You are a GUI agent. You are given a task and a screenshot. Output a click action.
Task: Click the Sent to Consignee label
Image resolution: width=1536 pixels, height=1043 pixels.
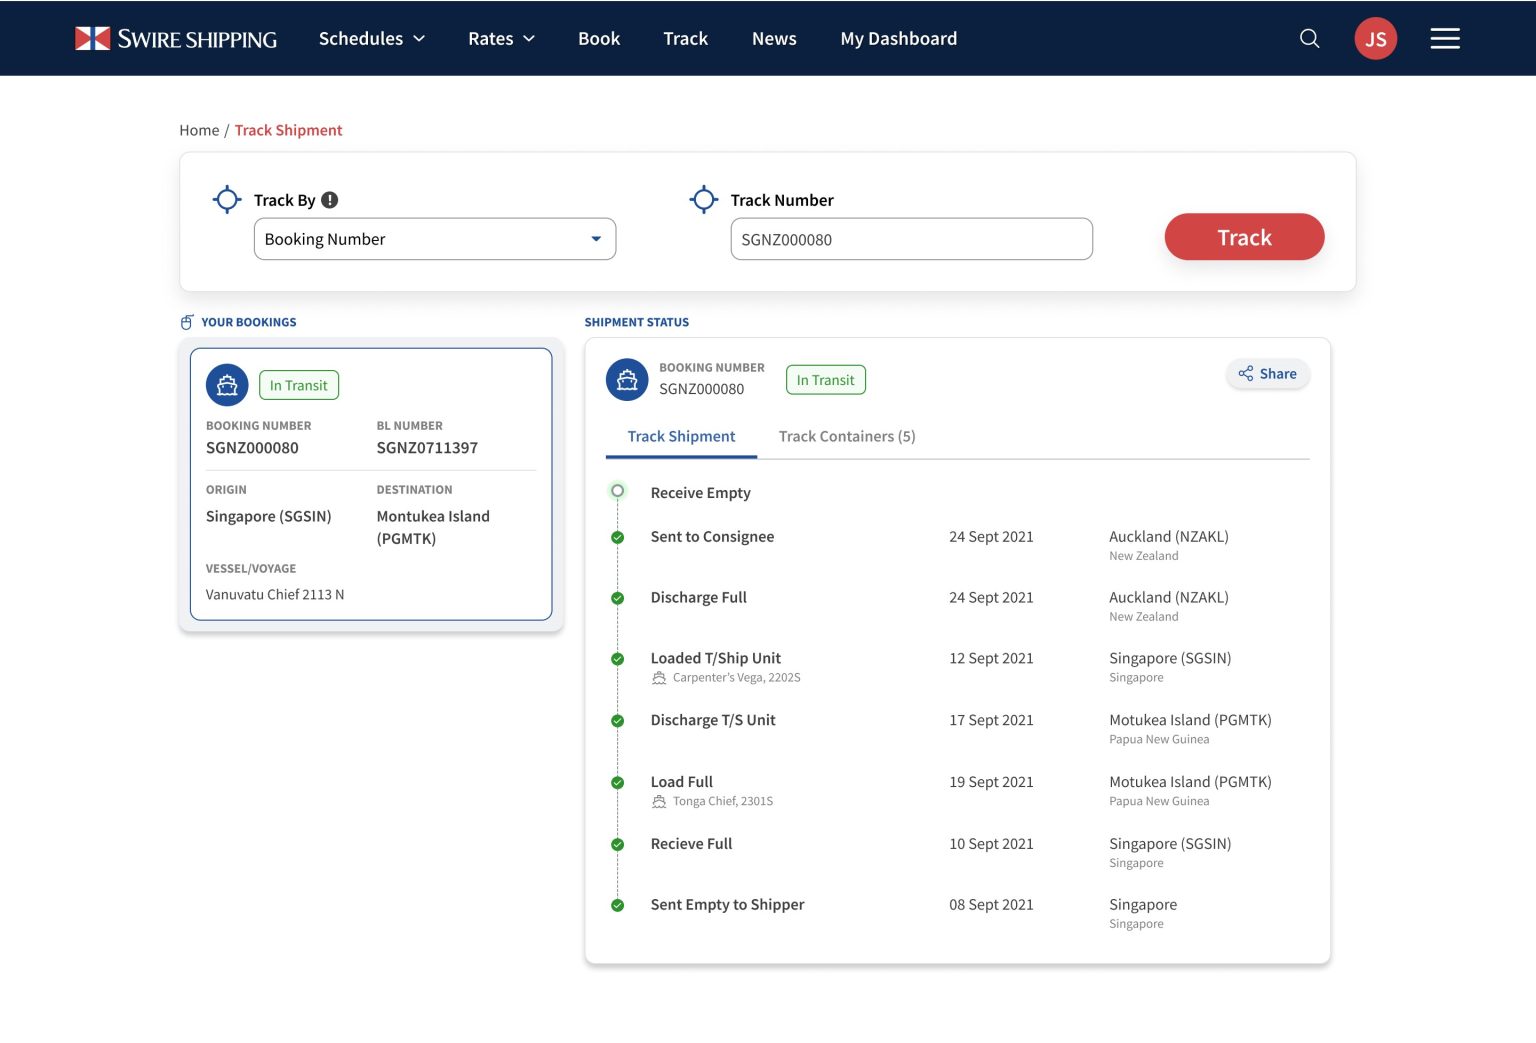[712, 537]
